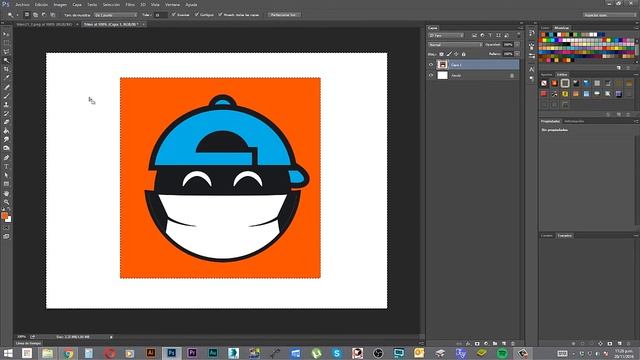The width and height of the screenshot is (640, 360).
Task: Open workspace switcher dropdown
Action: pos(609,15)
